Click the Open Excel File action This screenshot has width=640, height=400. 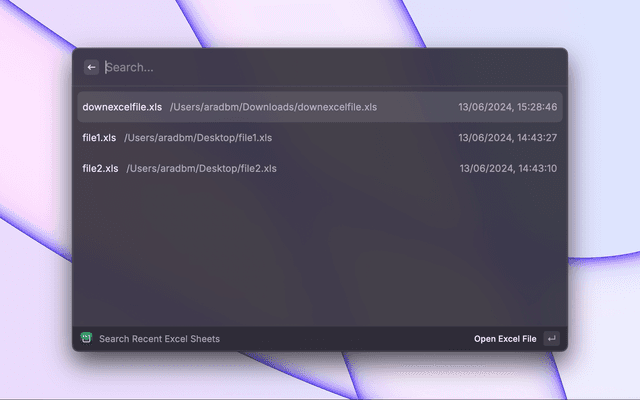(505, 339)
